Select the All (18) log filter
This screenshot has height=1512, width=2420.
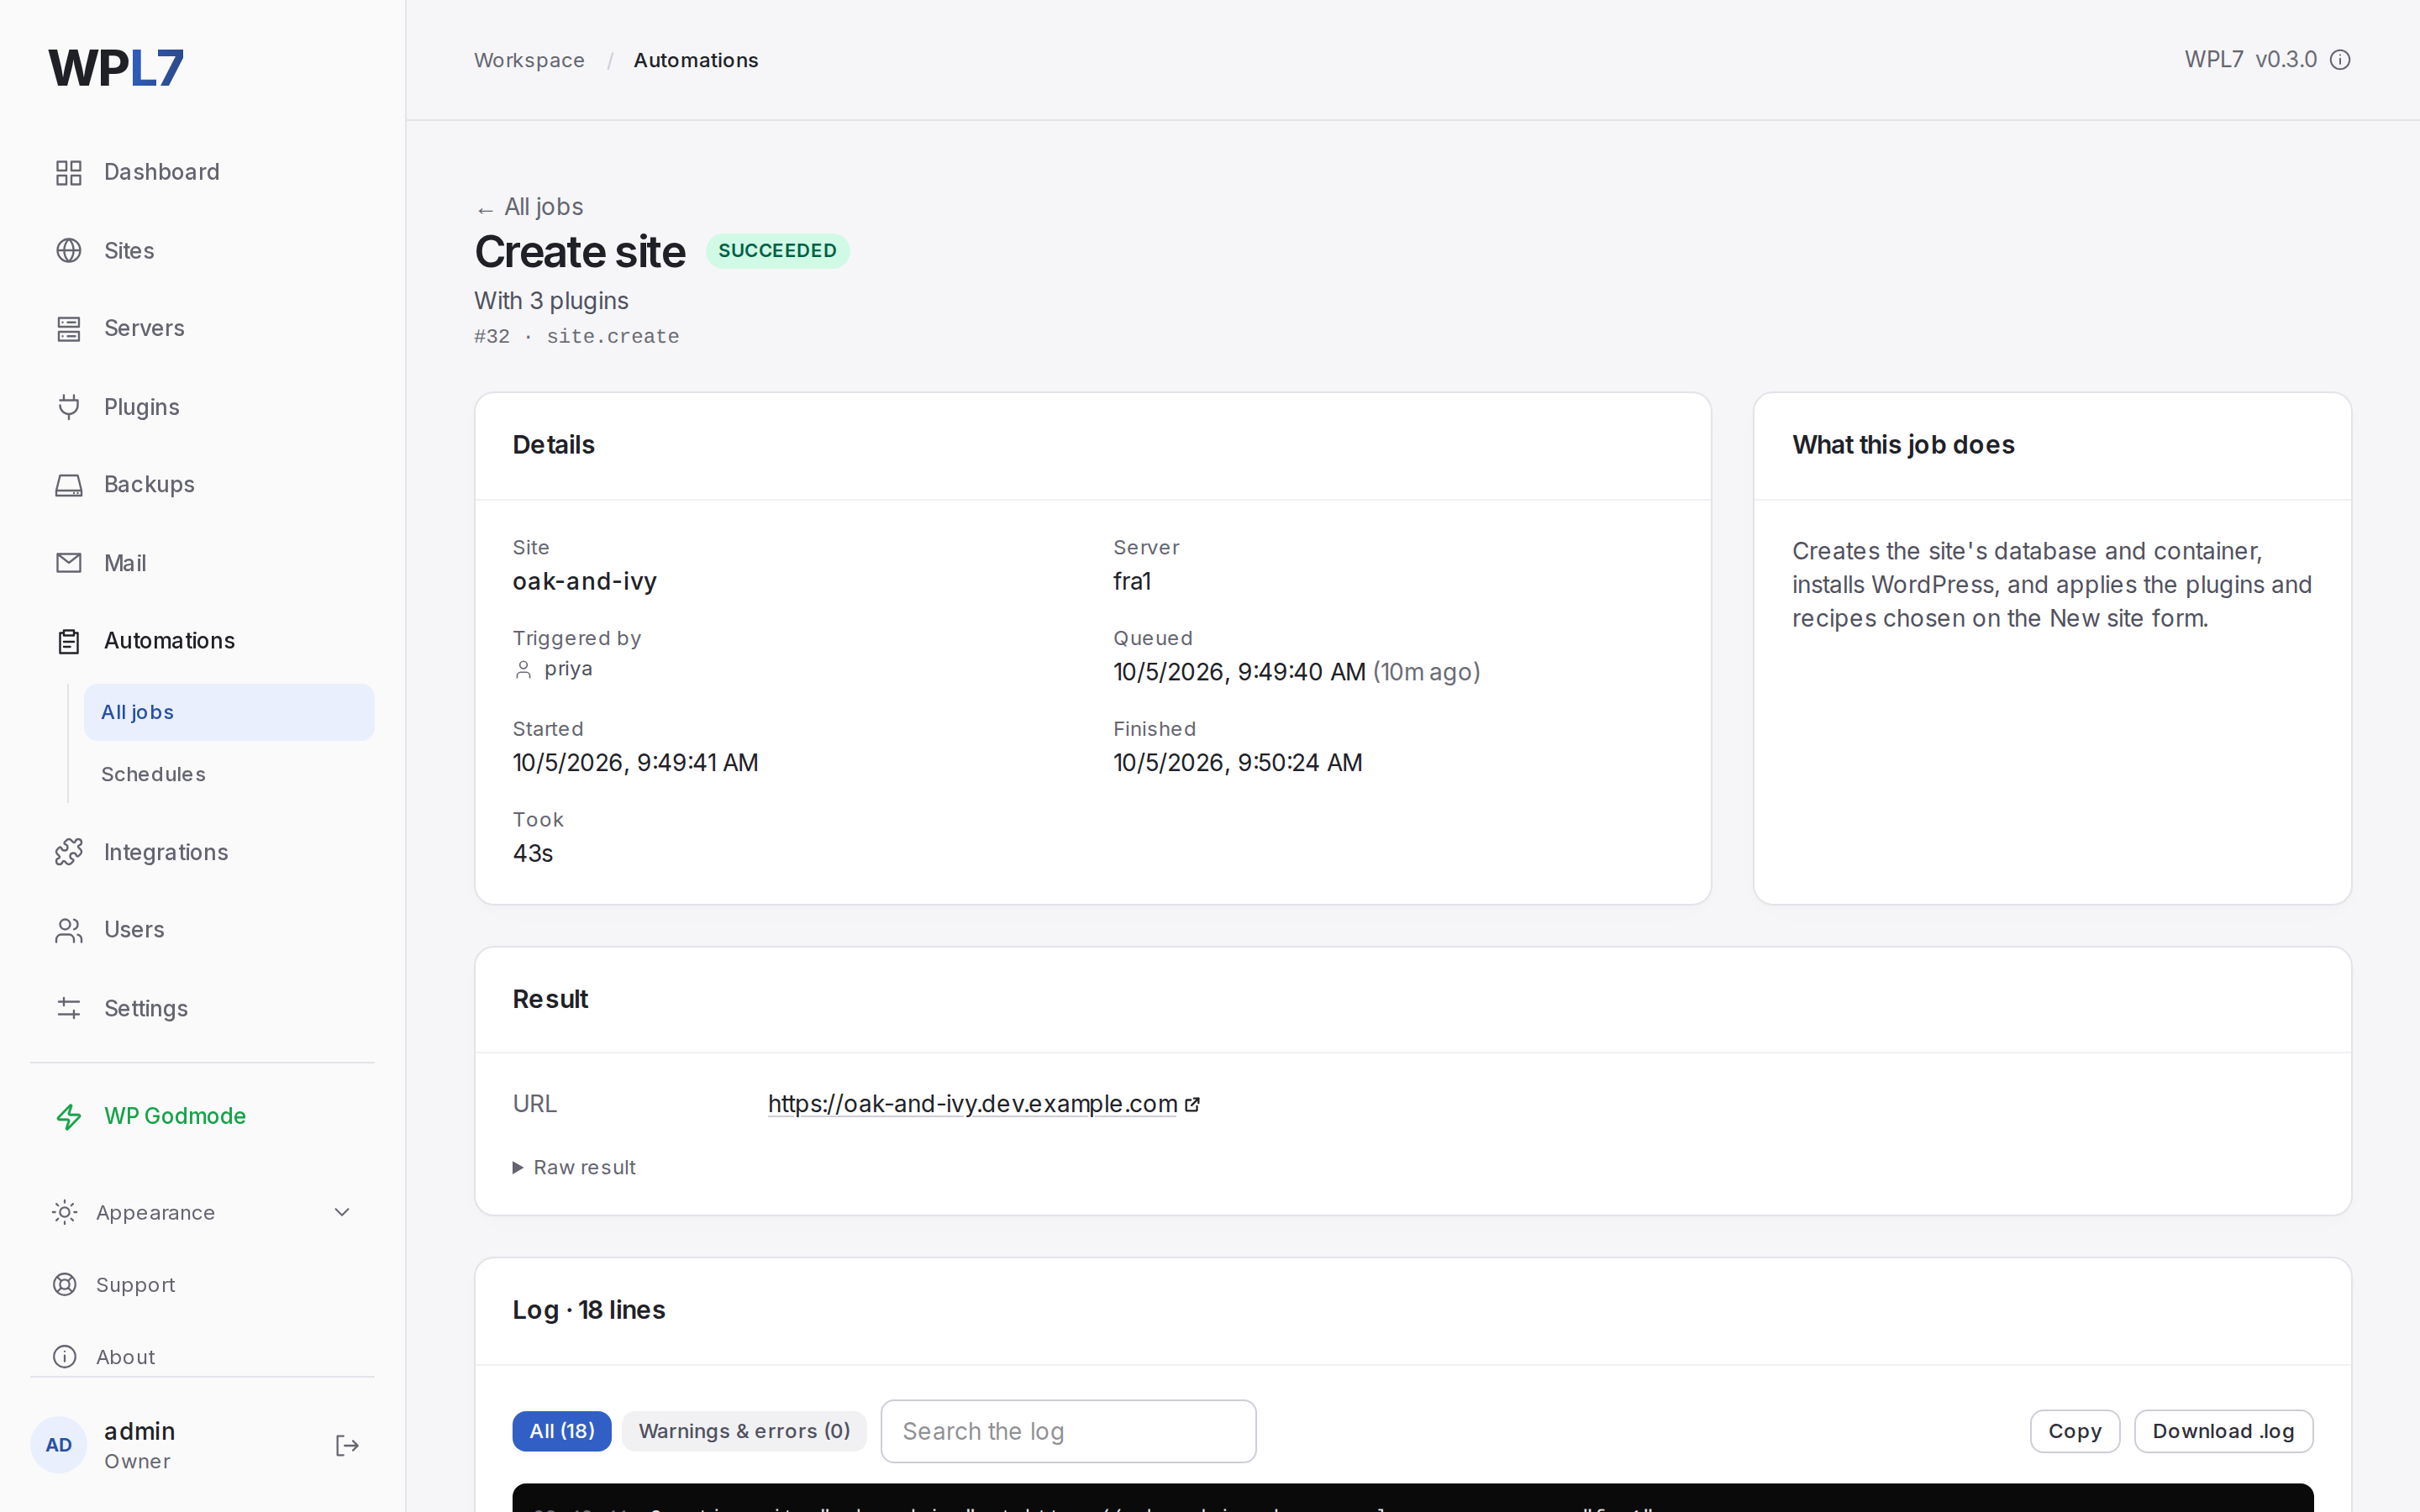562,1431
